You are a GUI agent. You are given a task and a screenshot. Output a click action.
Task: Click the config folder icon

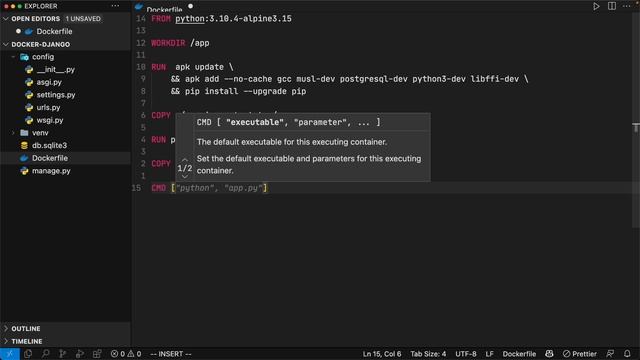24,57
